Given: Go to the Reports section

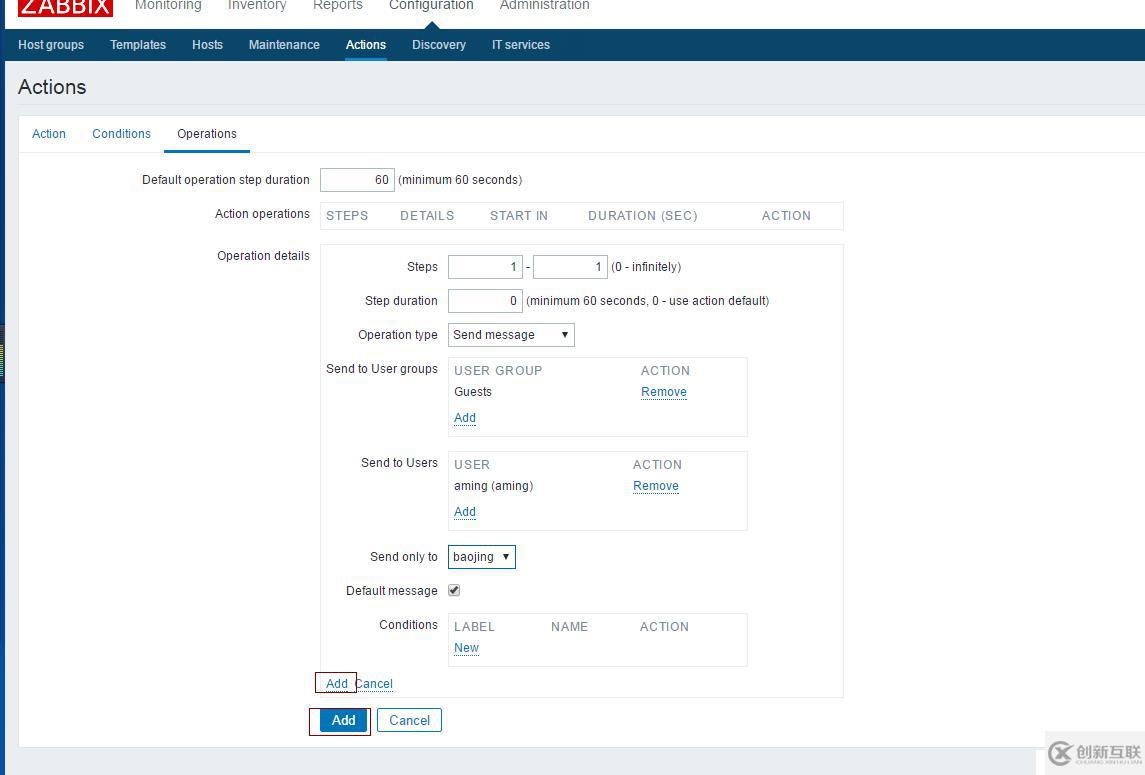Looking at the screenshot, I should tap(337, 6).
